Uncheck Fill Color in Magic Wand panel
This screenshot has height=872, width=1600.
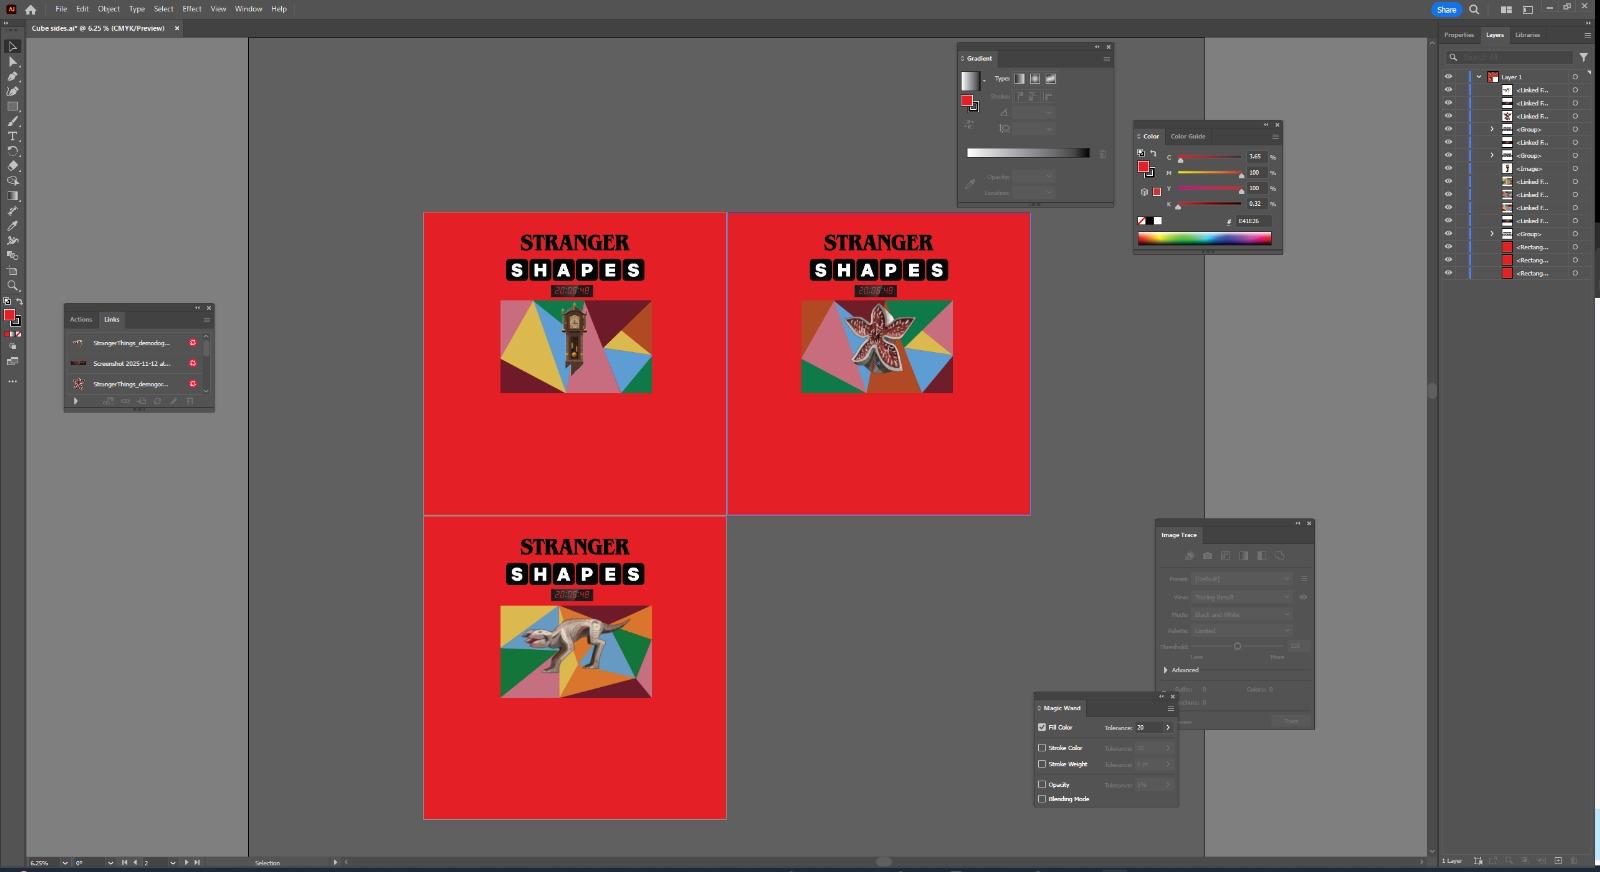click(x=1042, y=727)
